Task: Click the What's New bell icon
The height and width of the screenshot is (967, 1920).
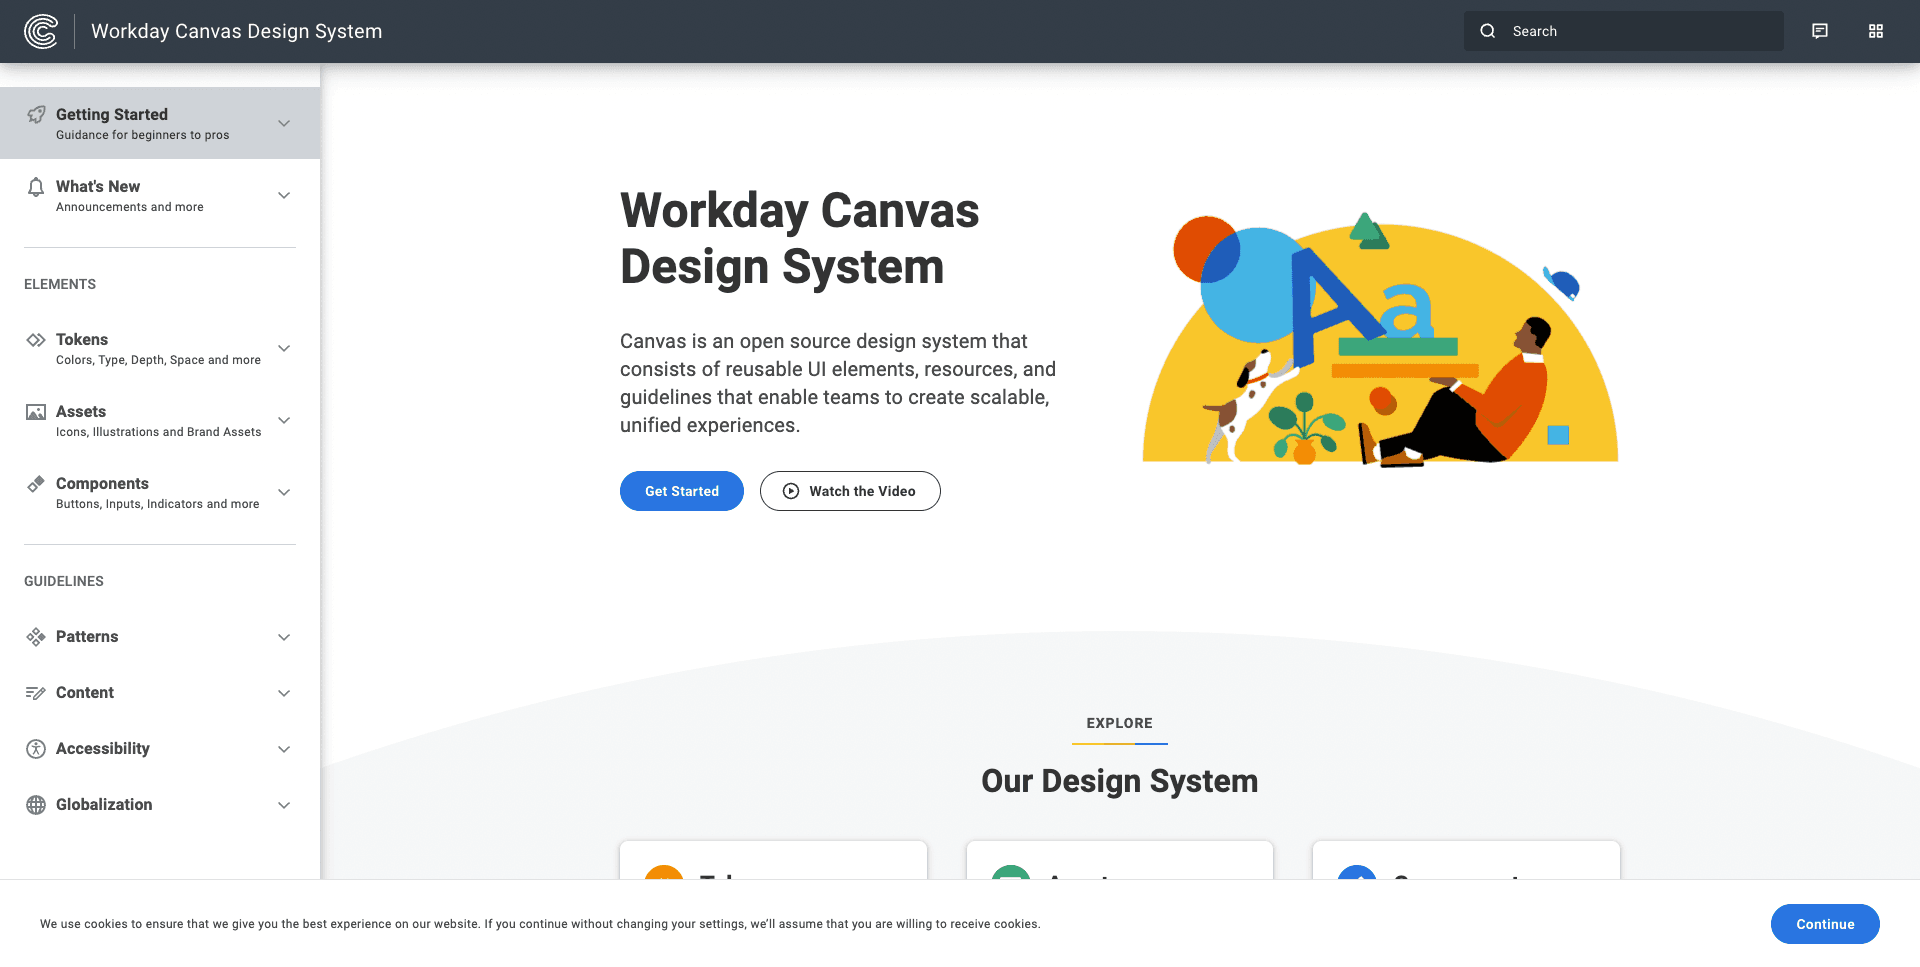Action: 36,187
